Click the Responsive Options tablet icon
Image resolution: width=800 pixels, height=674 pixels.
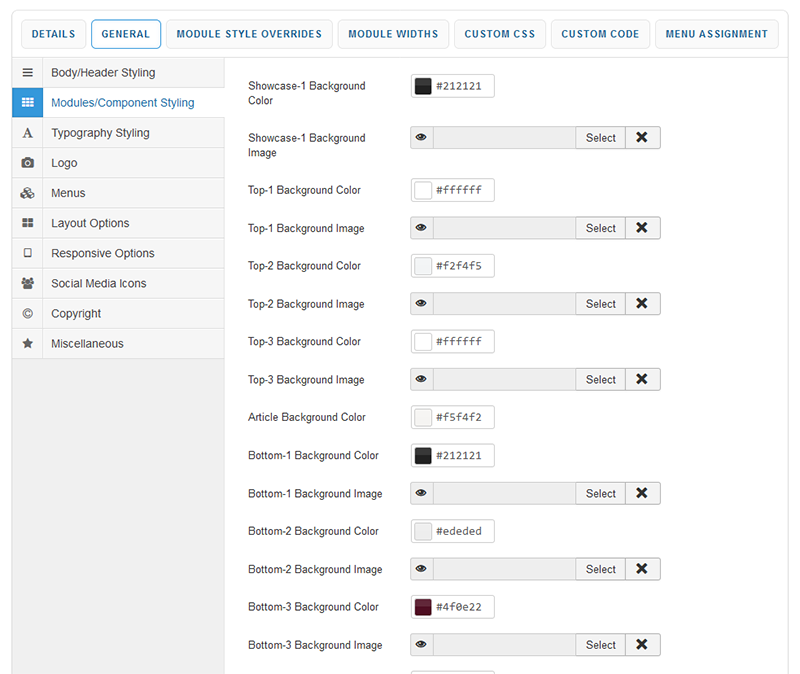27,253
